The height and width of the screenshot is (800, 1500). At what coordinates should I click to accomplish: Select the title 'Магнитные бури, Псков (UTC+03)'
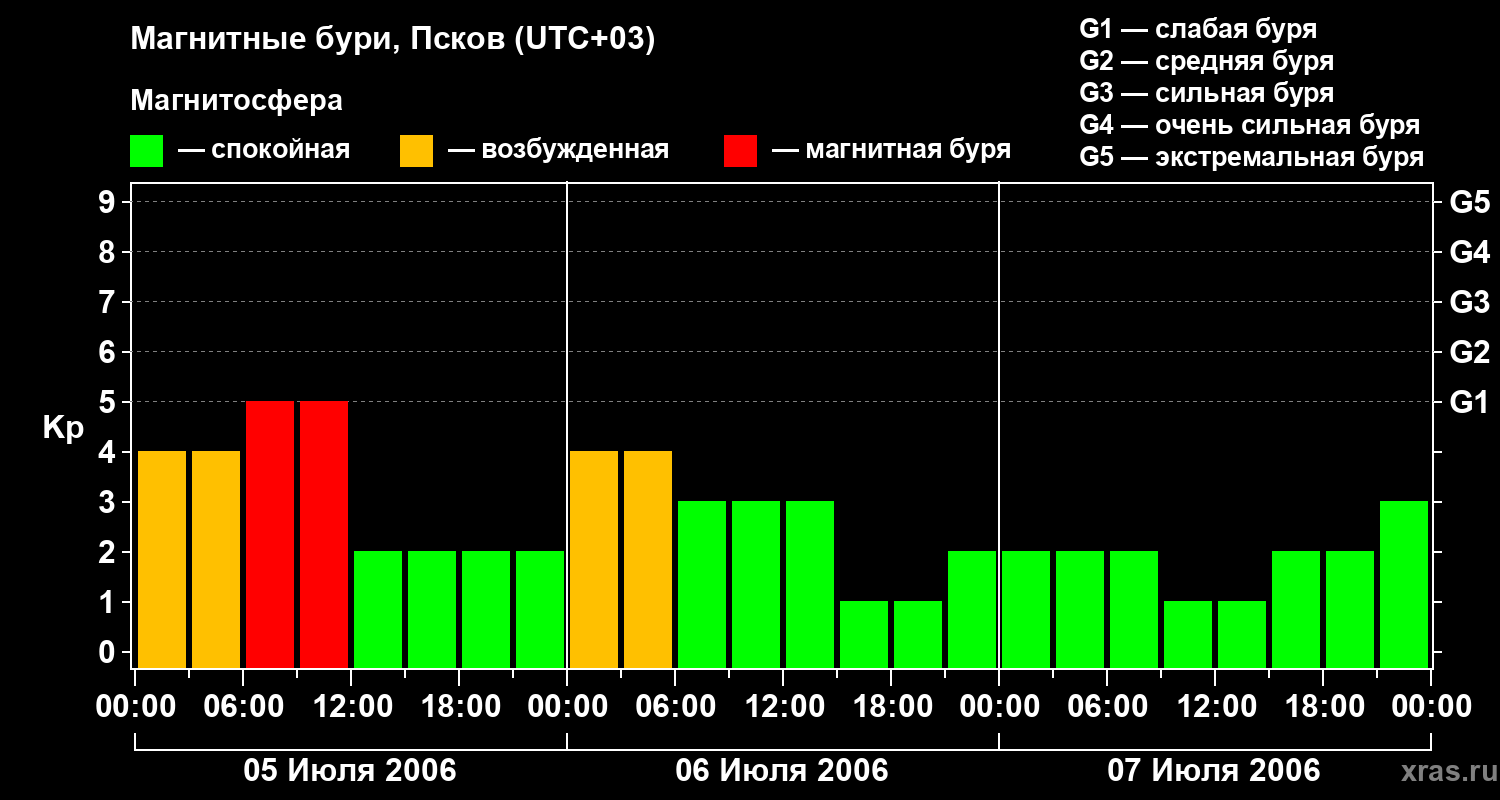coord(393,40)
